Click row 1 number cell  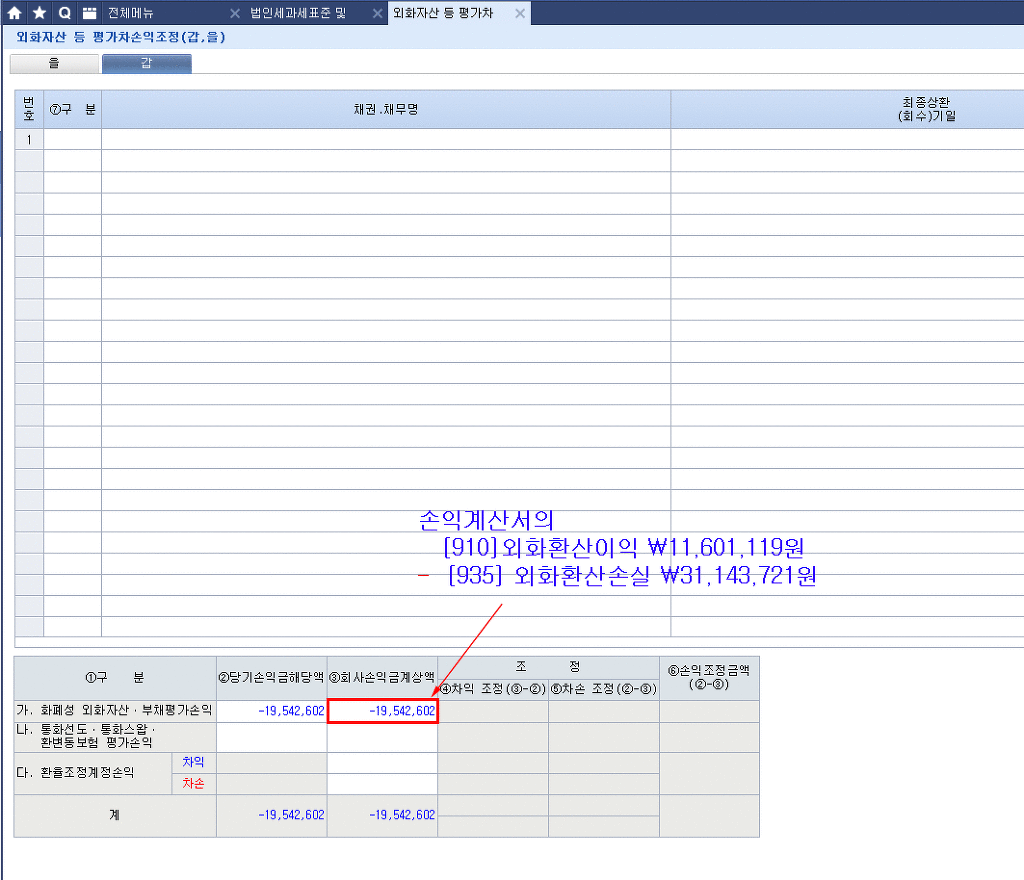point(29,139)
